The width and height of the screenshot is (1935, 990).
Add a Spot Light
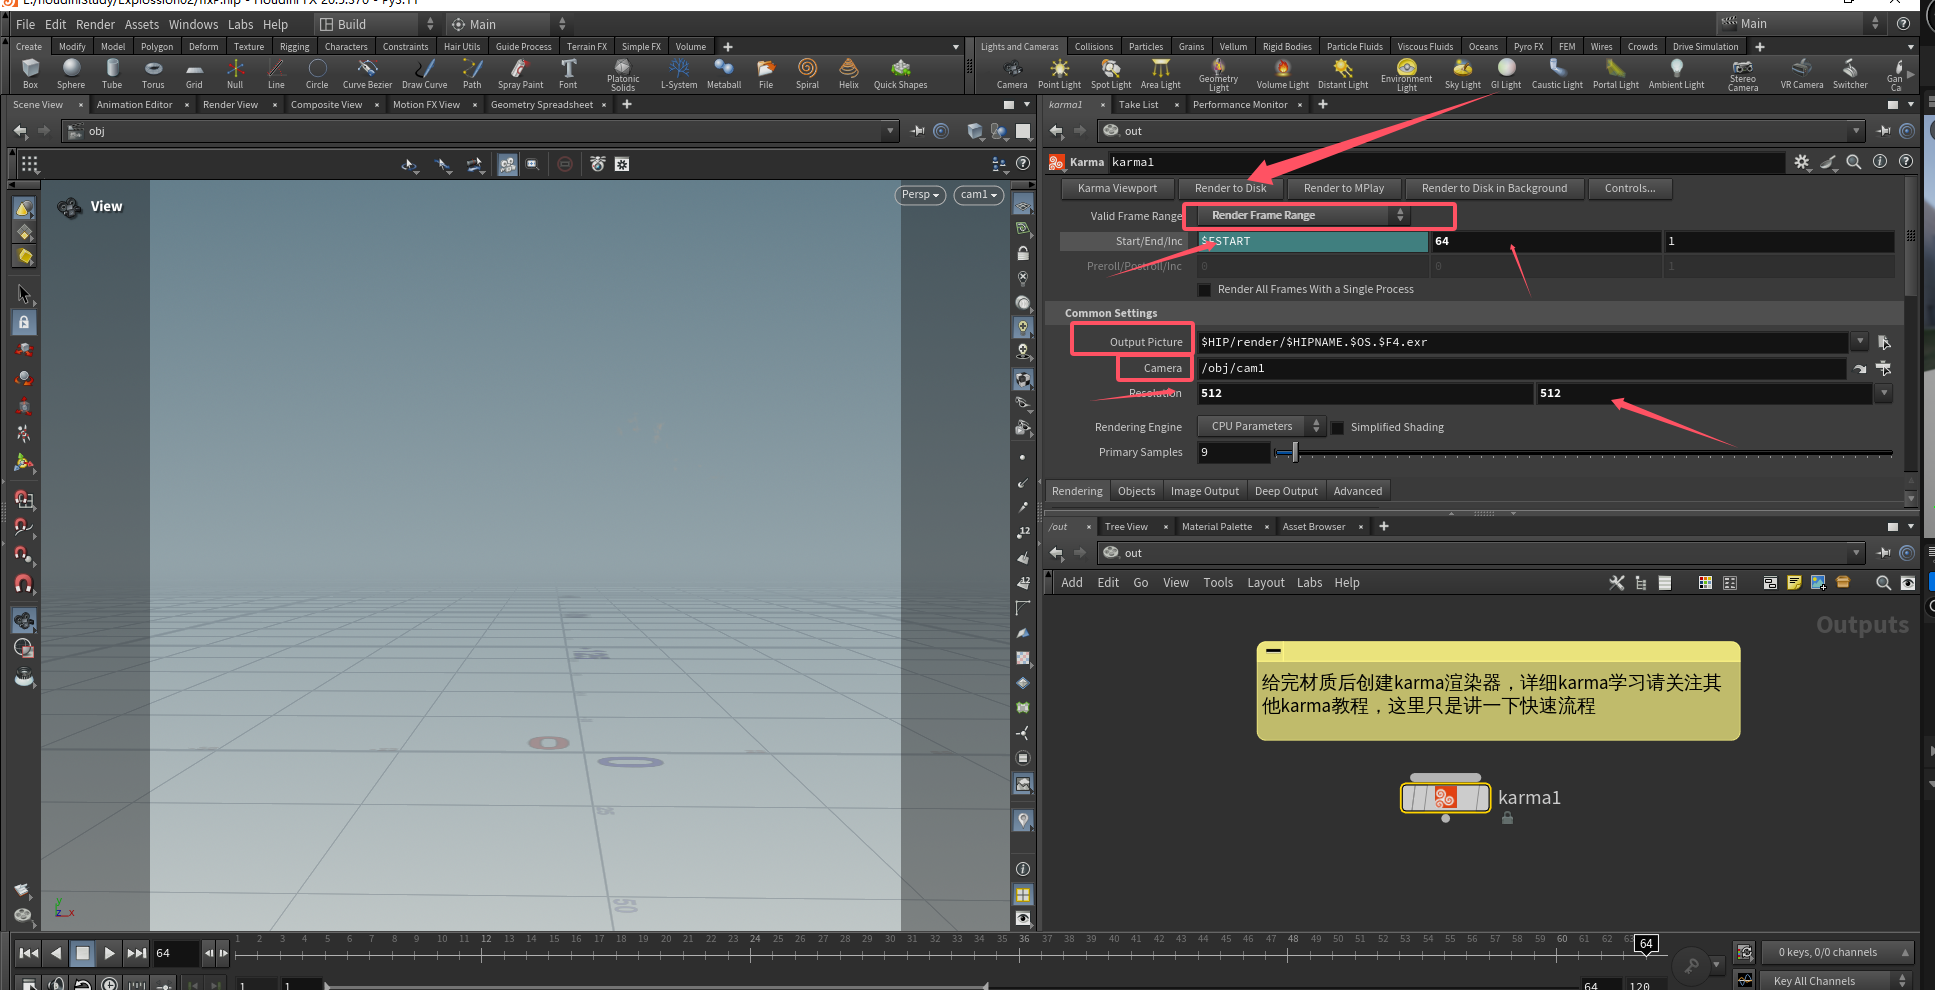(1111, 73)
